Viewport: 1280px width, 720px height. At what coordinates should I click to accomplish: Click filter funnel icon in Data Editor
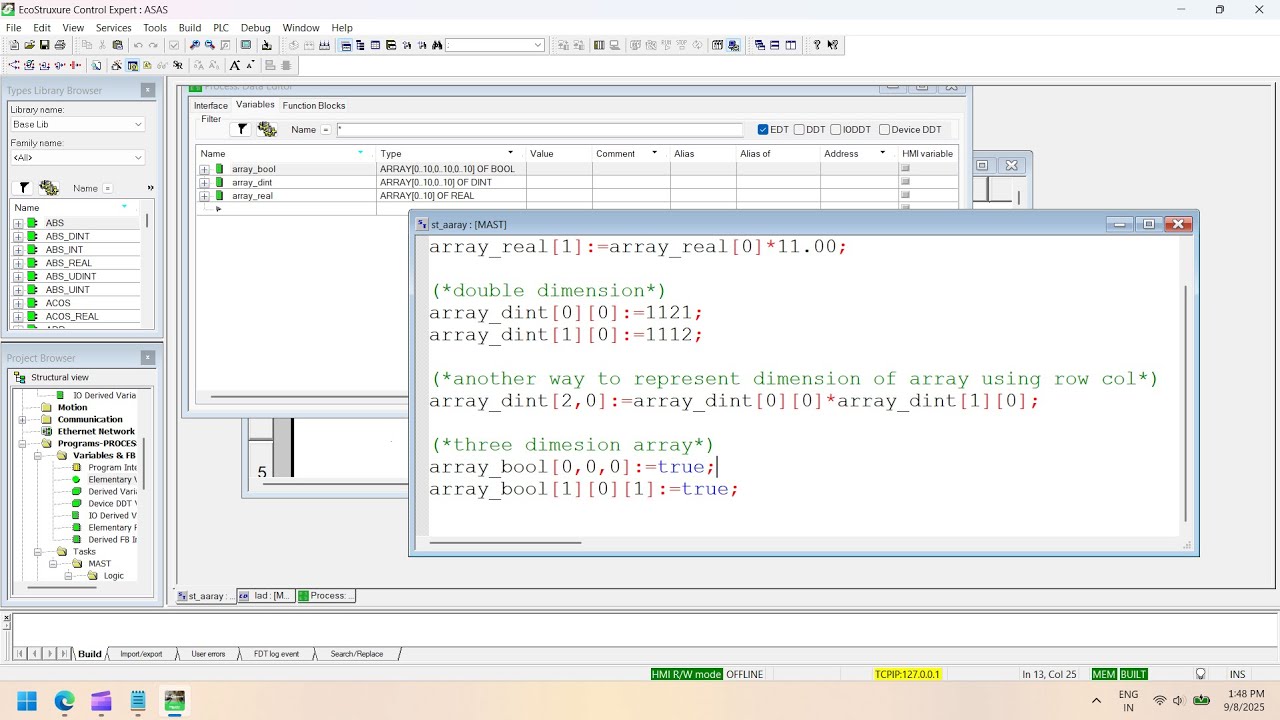pos(241,129)
